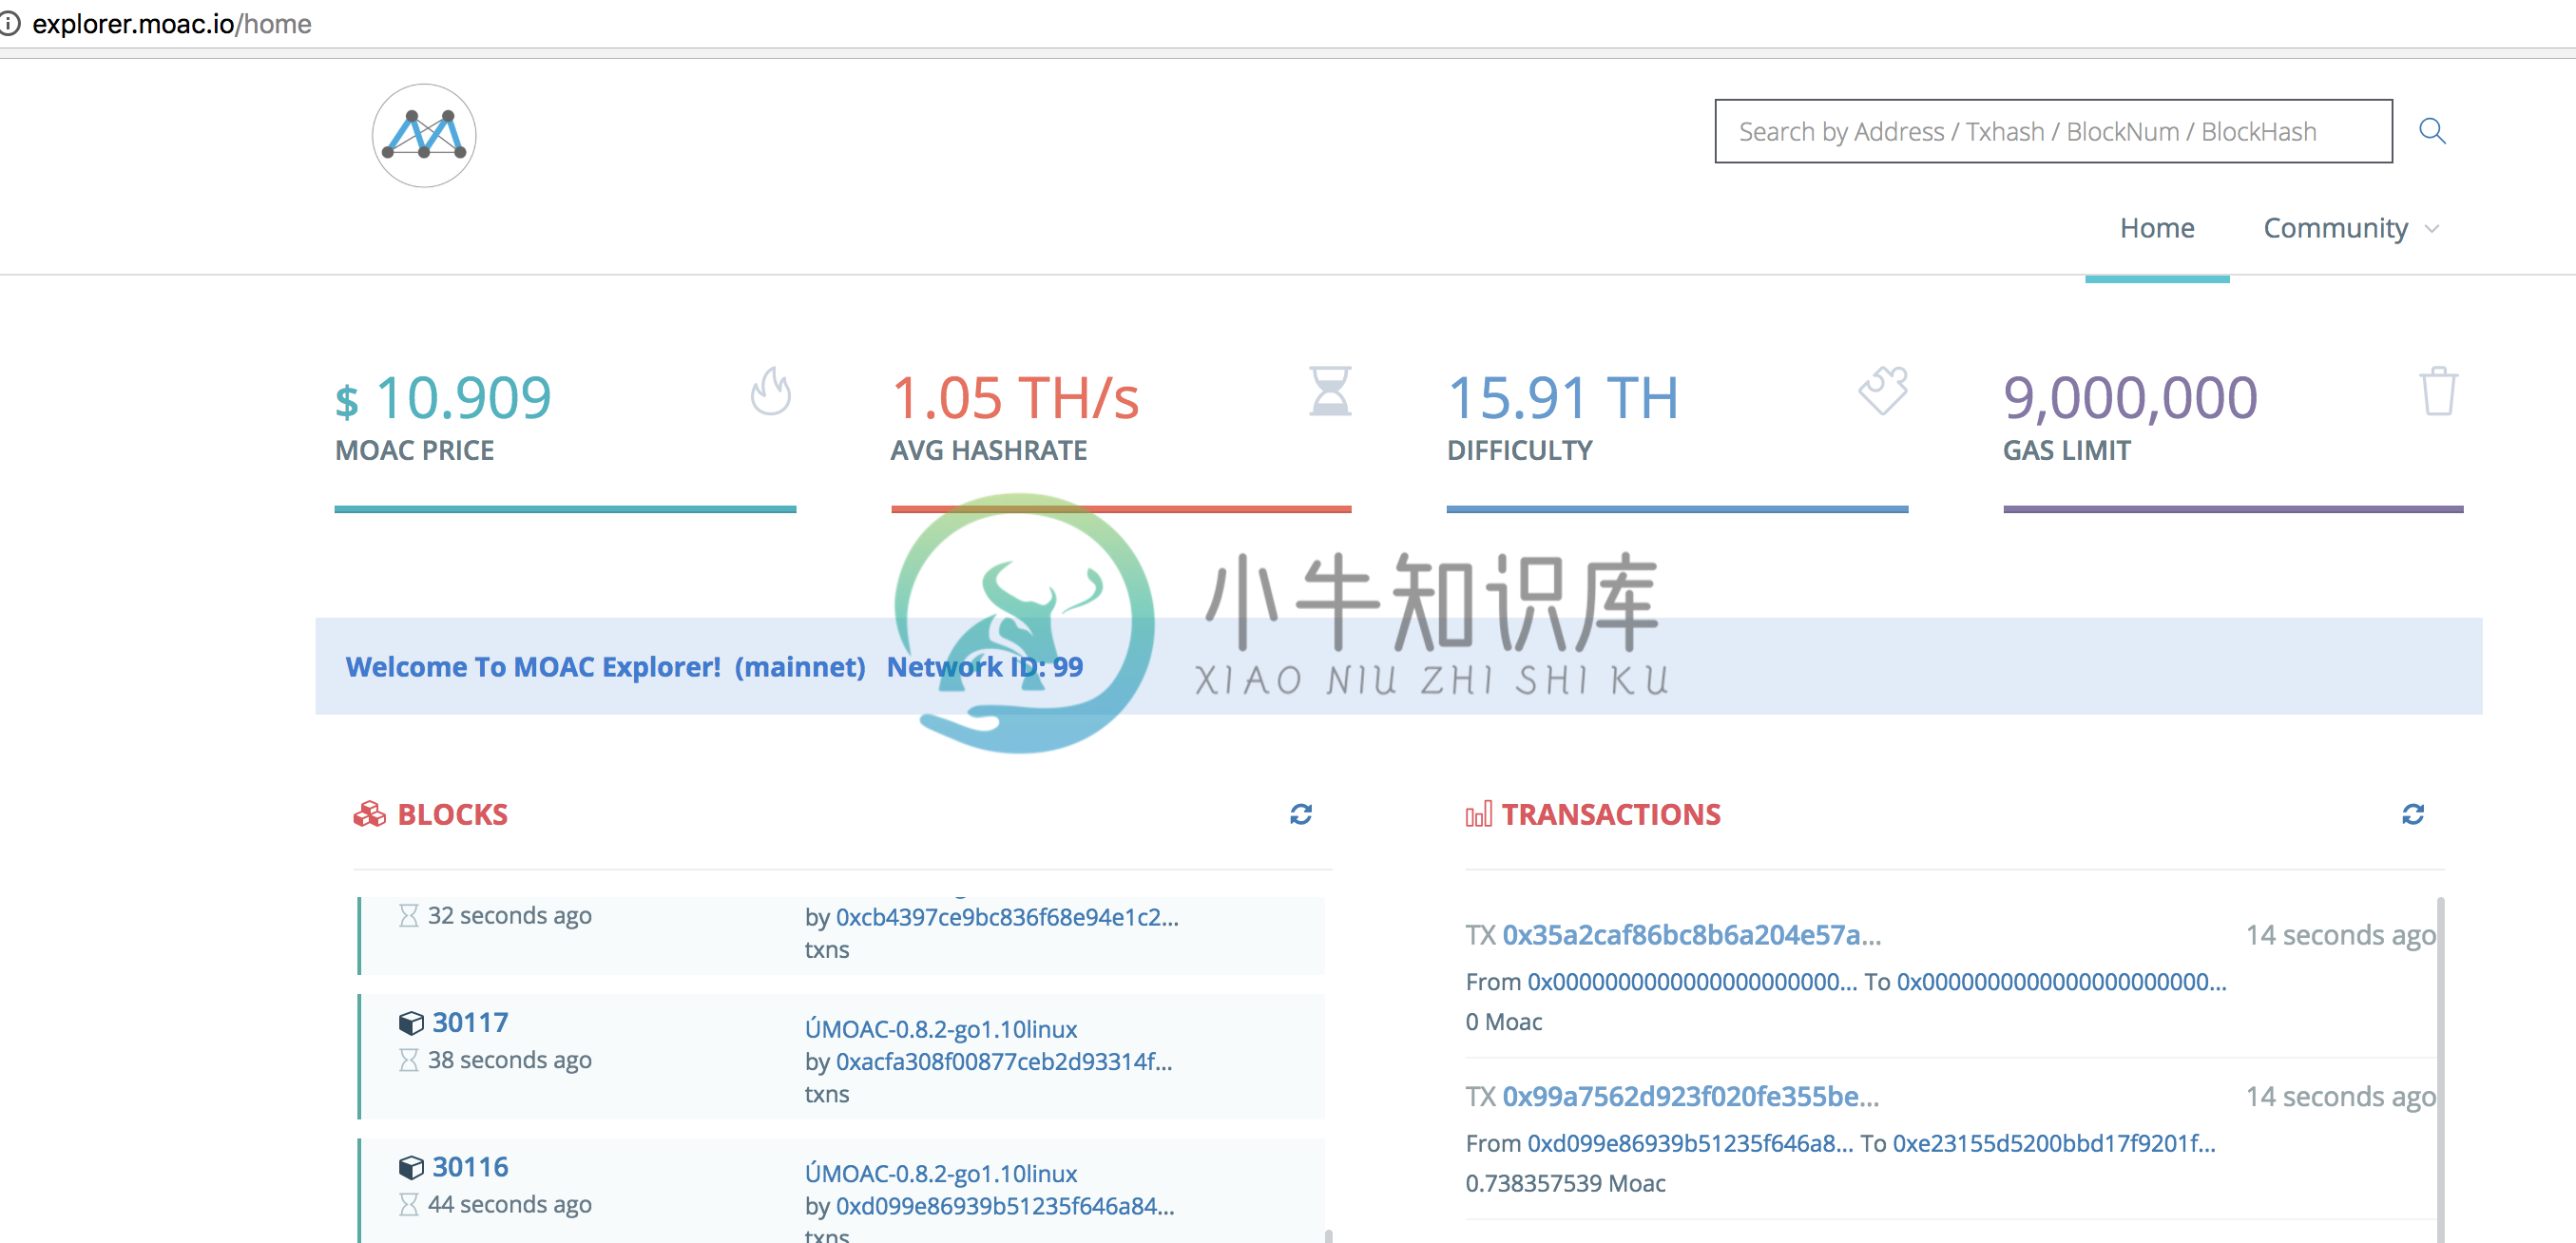Open From address 0x00000000000000000000...
2576x1243 pixels.
[1691, 982]
